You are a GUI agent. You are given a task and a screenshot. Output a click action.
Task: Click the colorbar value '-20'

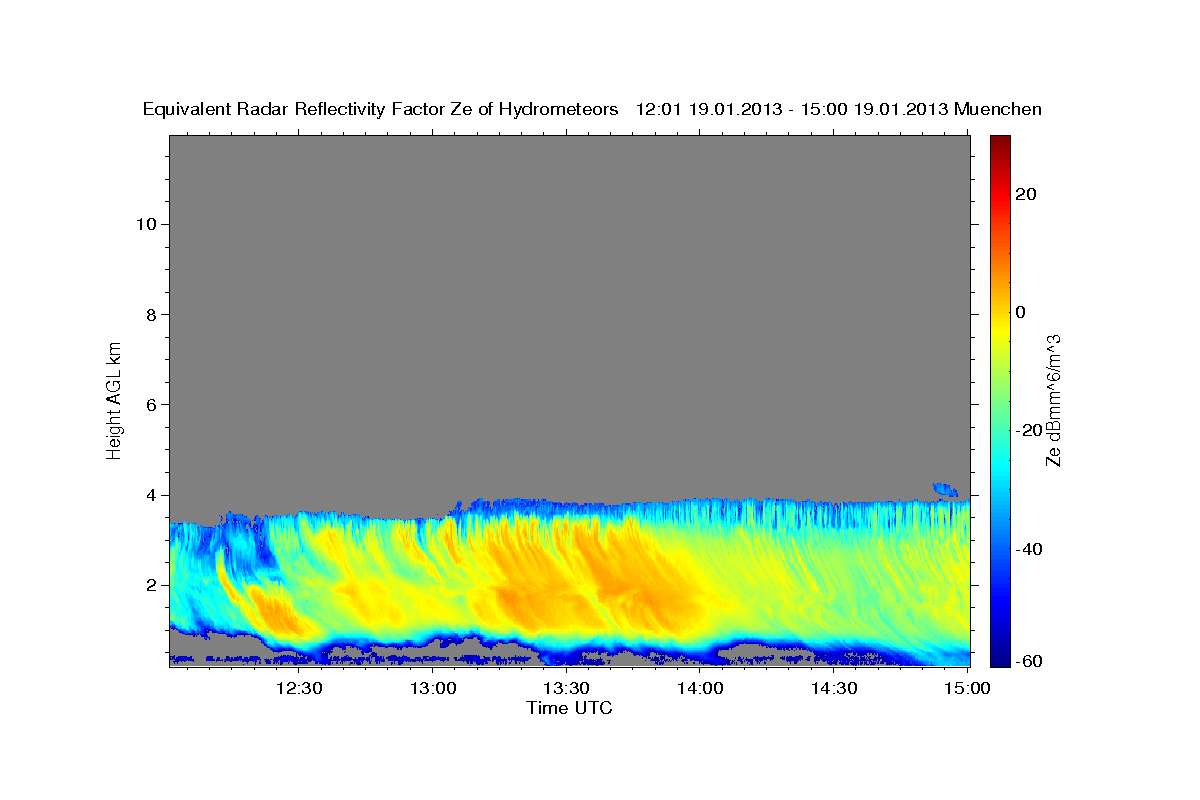click(1029, 431)
